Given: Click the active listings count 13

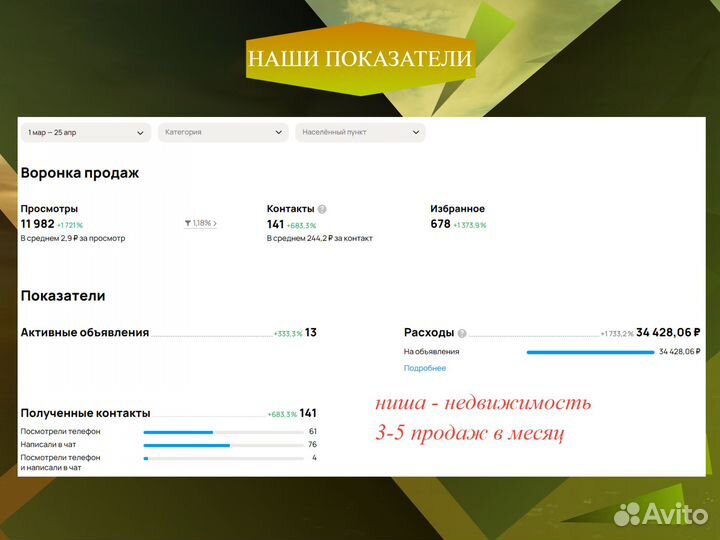Looking at the screenshot, I should [311, 332].
